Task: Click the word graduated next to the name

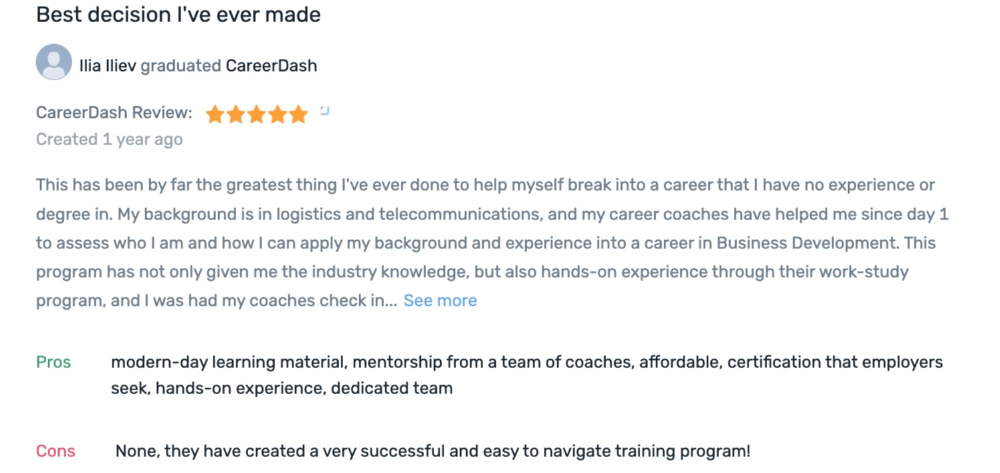Action: click(181, 66)
